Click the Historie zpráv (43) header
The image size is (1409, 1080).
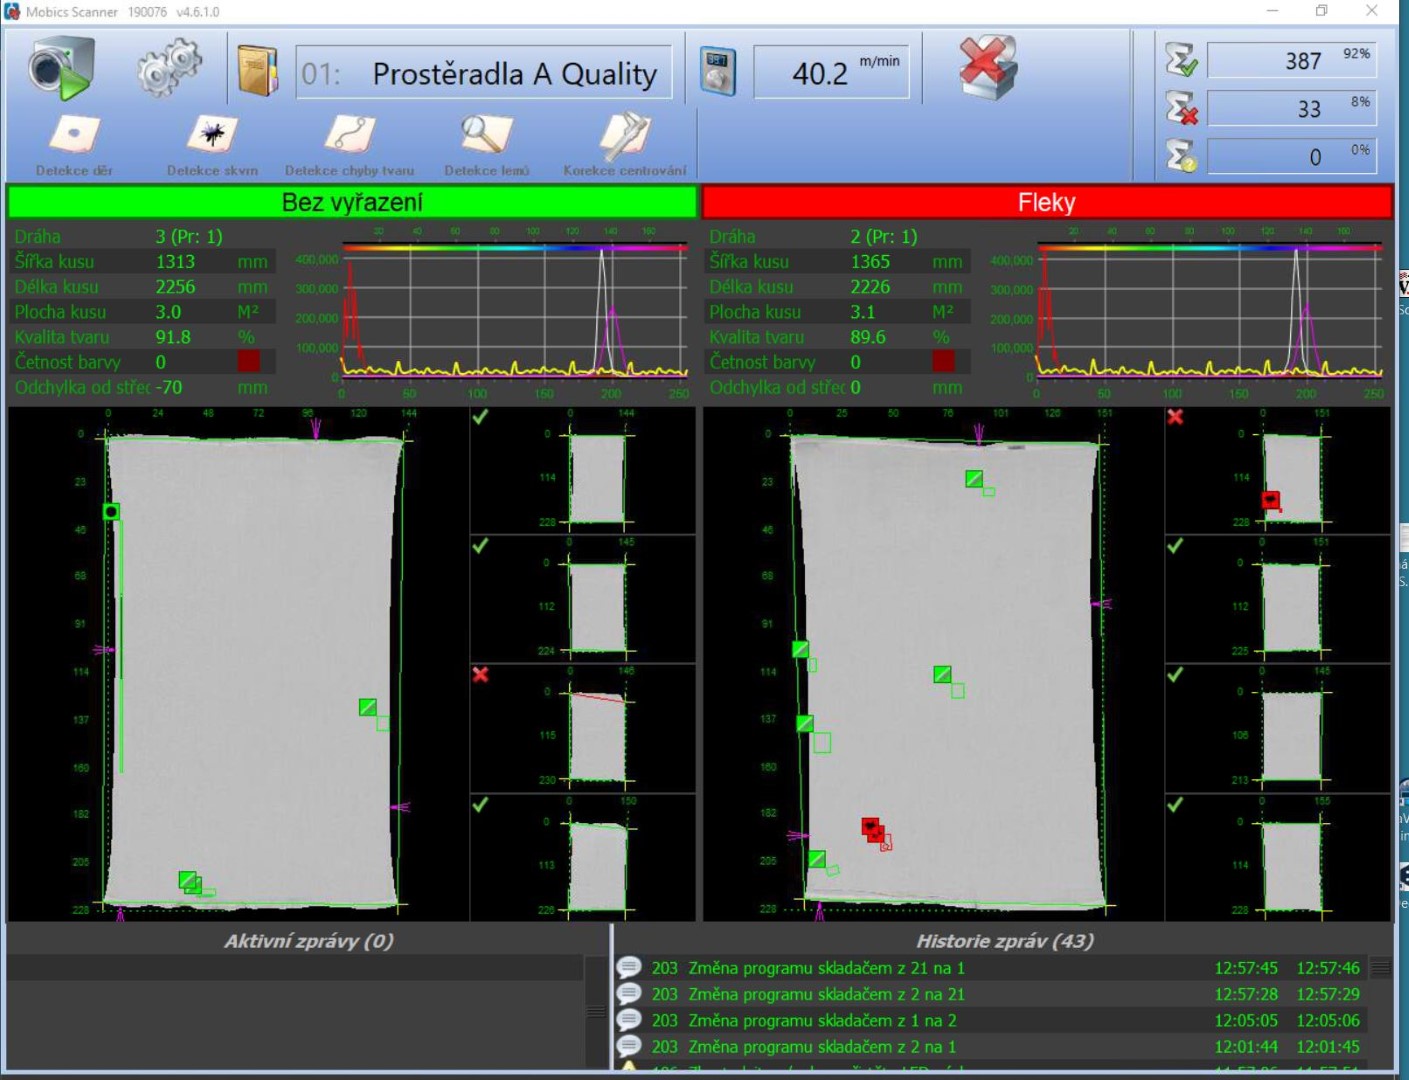point(1004,940)
